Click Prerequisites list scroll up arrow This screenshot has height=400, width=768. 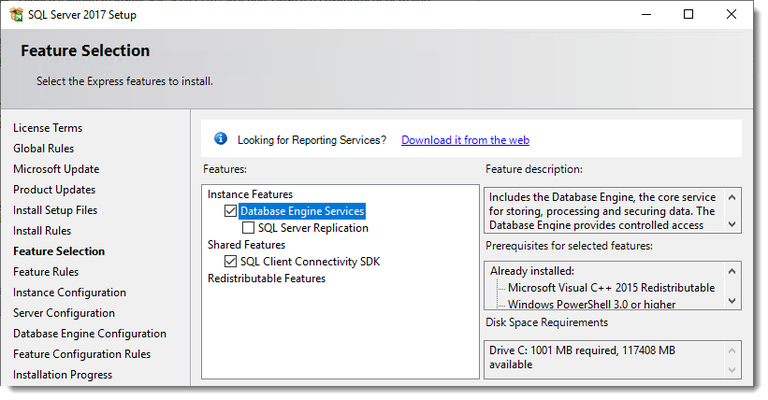click(x=732, y=271)
